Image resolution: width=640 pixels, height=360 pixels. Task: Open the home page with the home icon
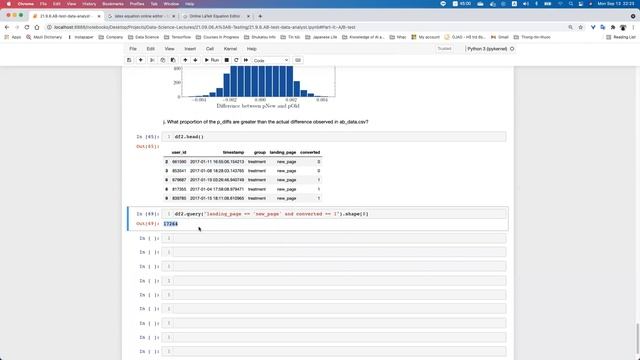pyautogui.click(x=37, y=27)
